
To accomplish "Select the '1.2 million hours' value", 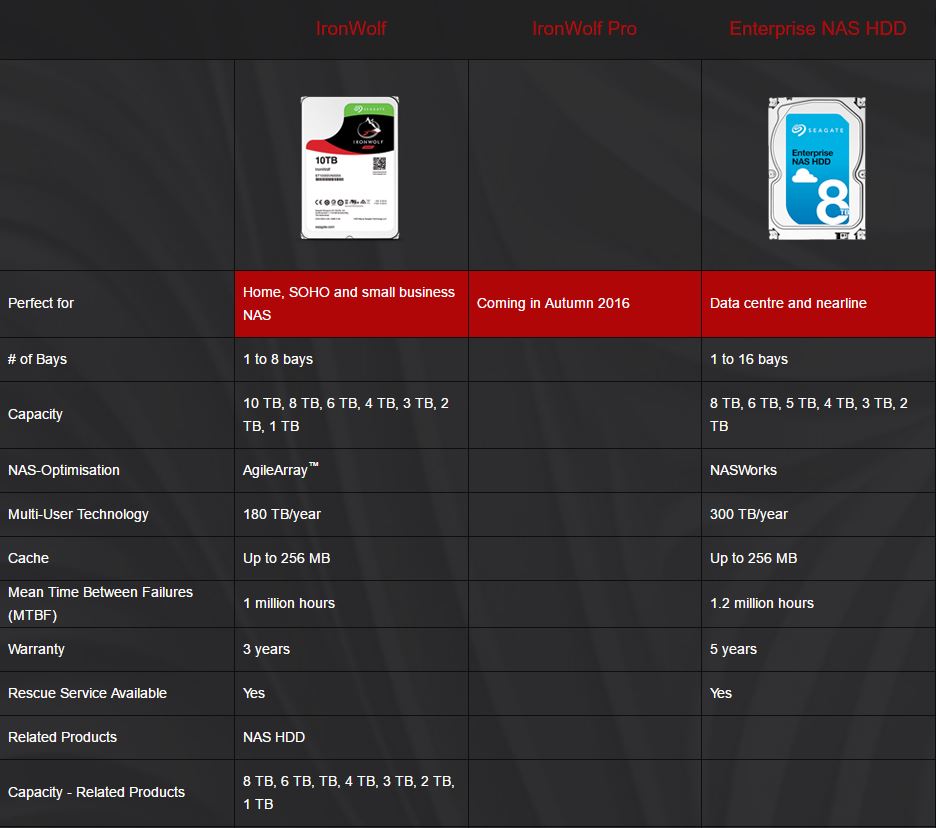I will coord(762,604).
